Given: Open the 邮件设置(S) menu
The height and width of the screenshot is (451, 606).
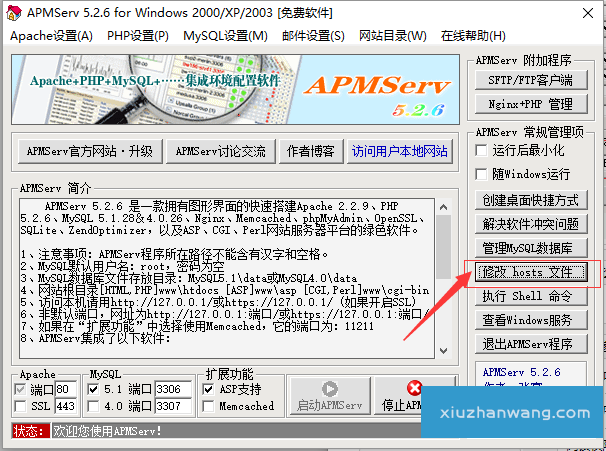Looking at the screenshot, I should pyautogui.click(x=313, y=36).
